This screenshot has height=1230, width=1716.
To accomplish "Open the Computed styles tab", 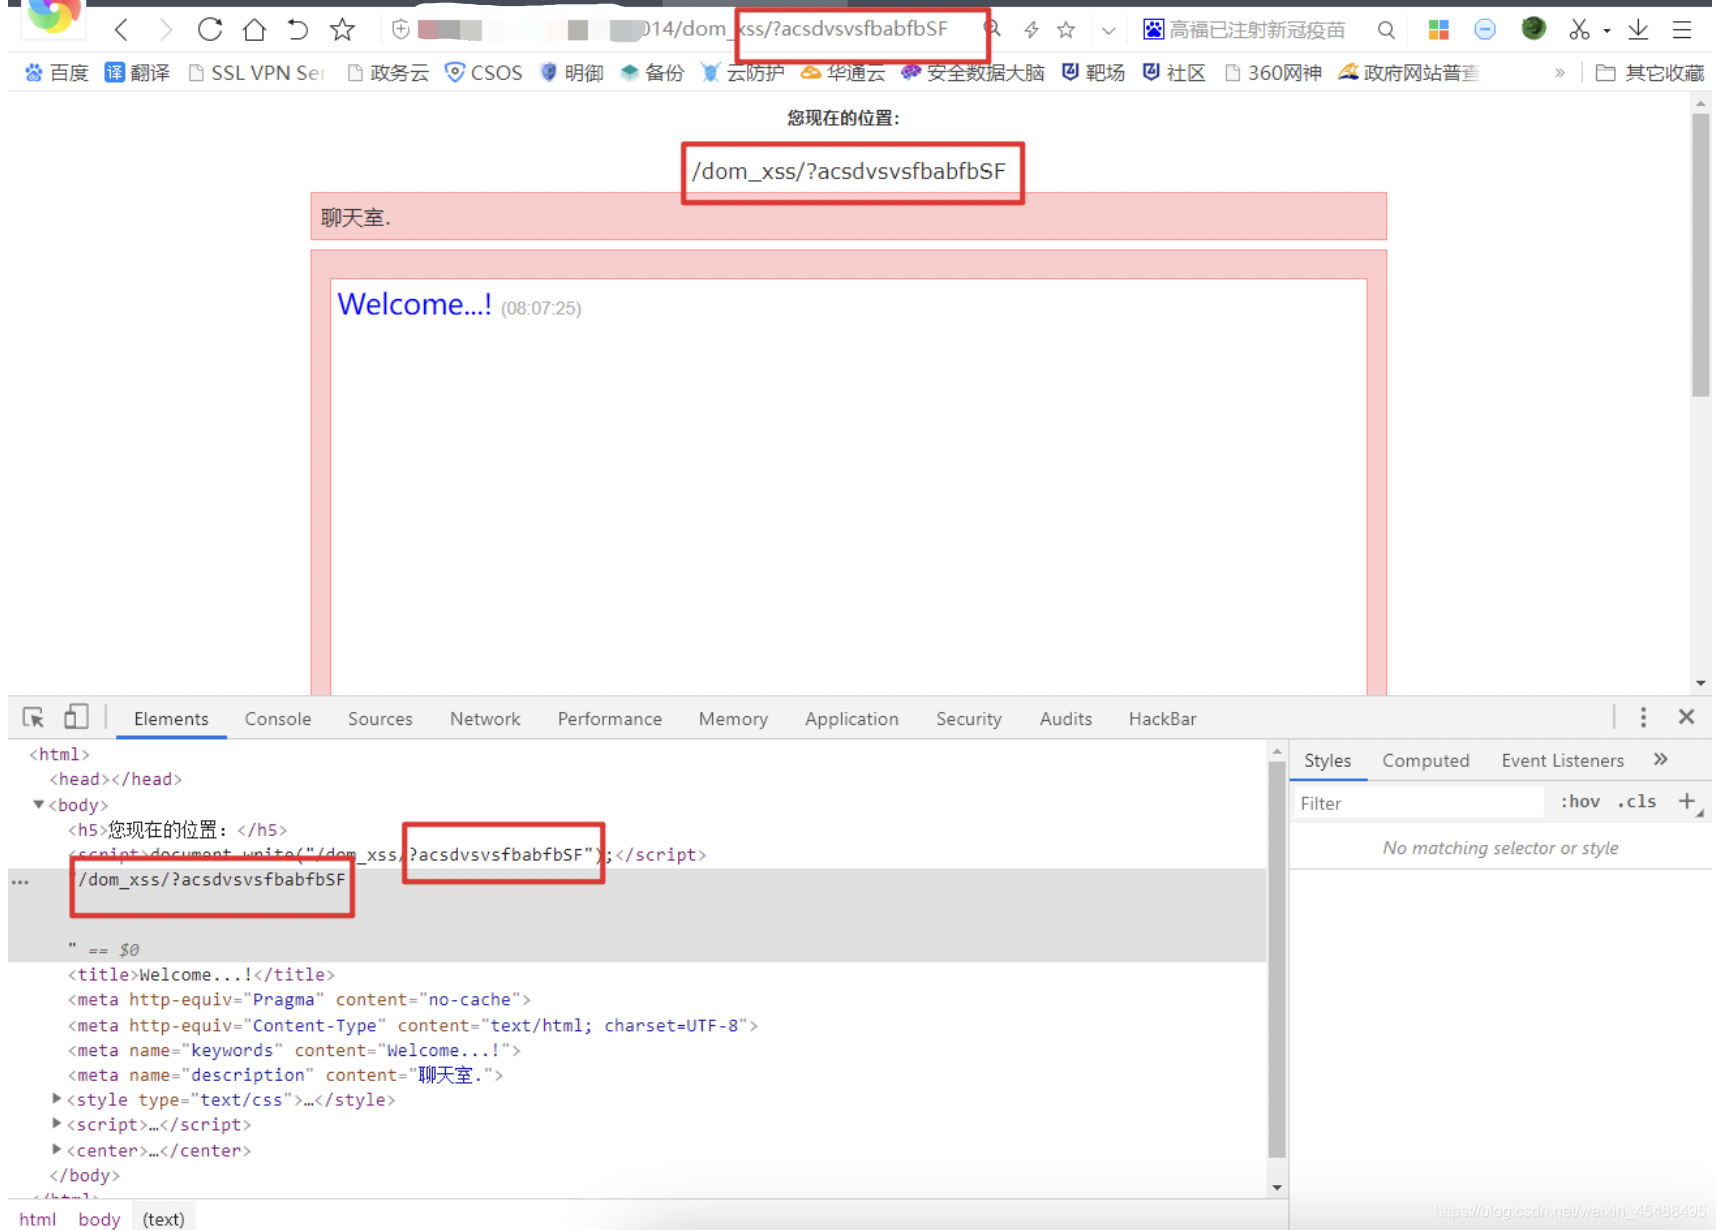I will pyautogui.click(x=1426, y=761).
